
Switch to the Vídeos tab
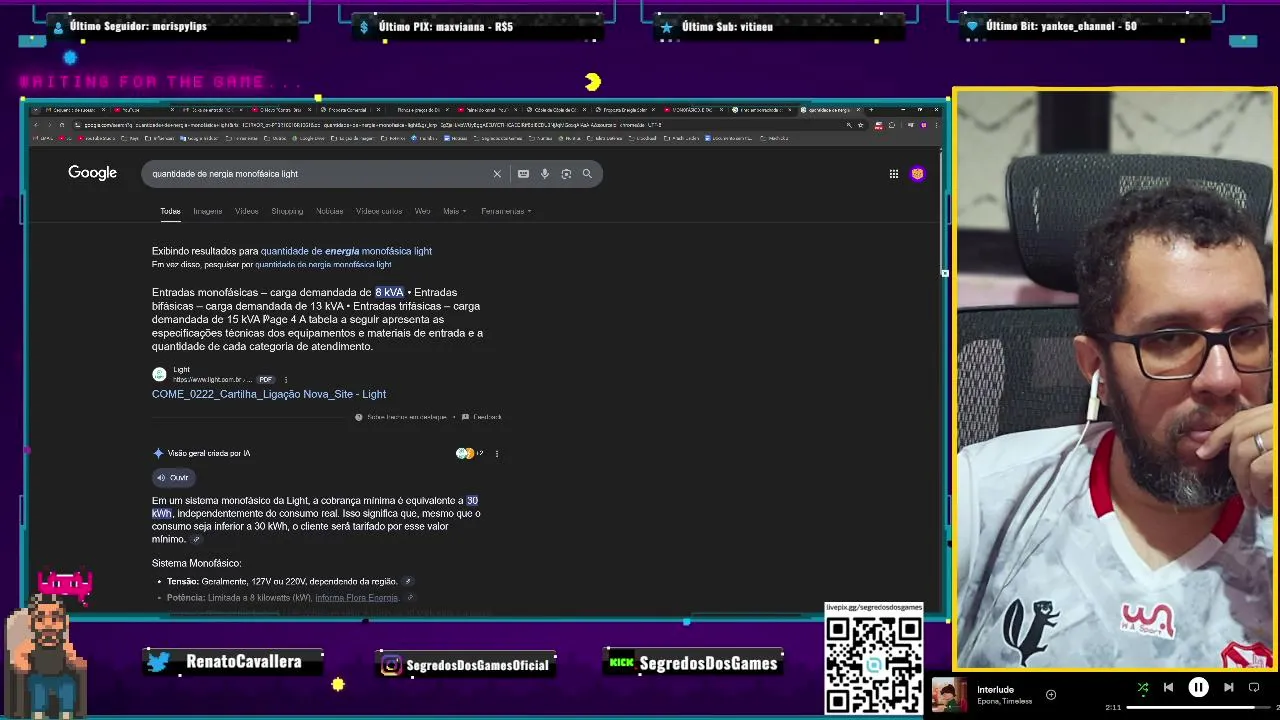click(x=247, y=211)
